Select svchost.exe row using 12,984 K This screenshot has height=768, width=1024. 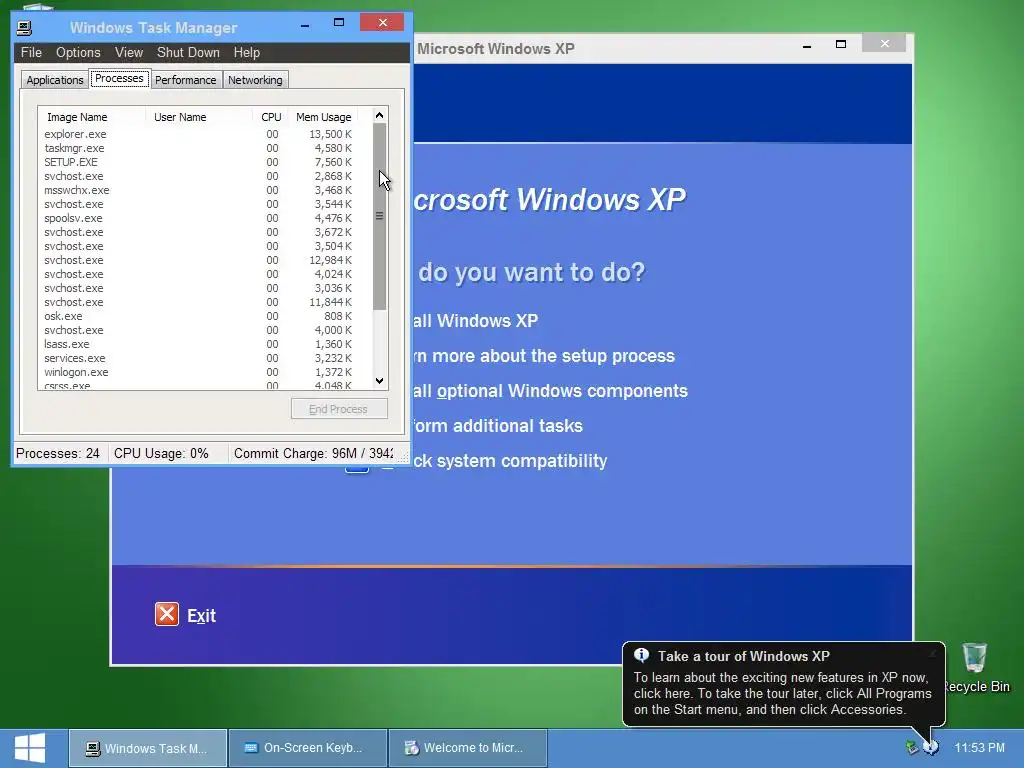click(199, 260)
